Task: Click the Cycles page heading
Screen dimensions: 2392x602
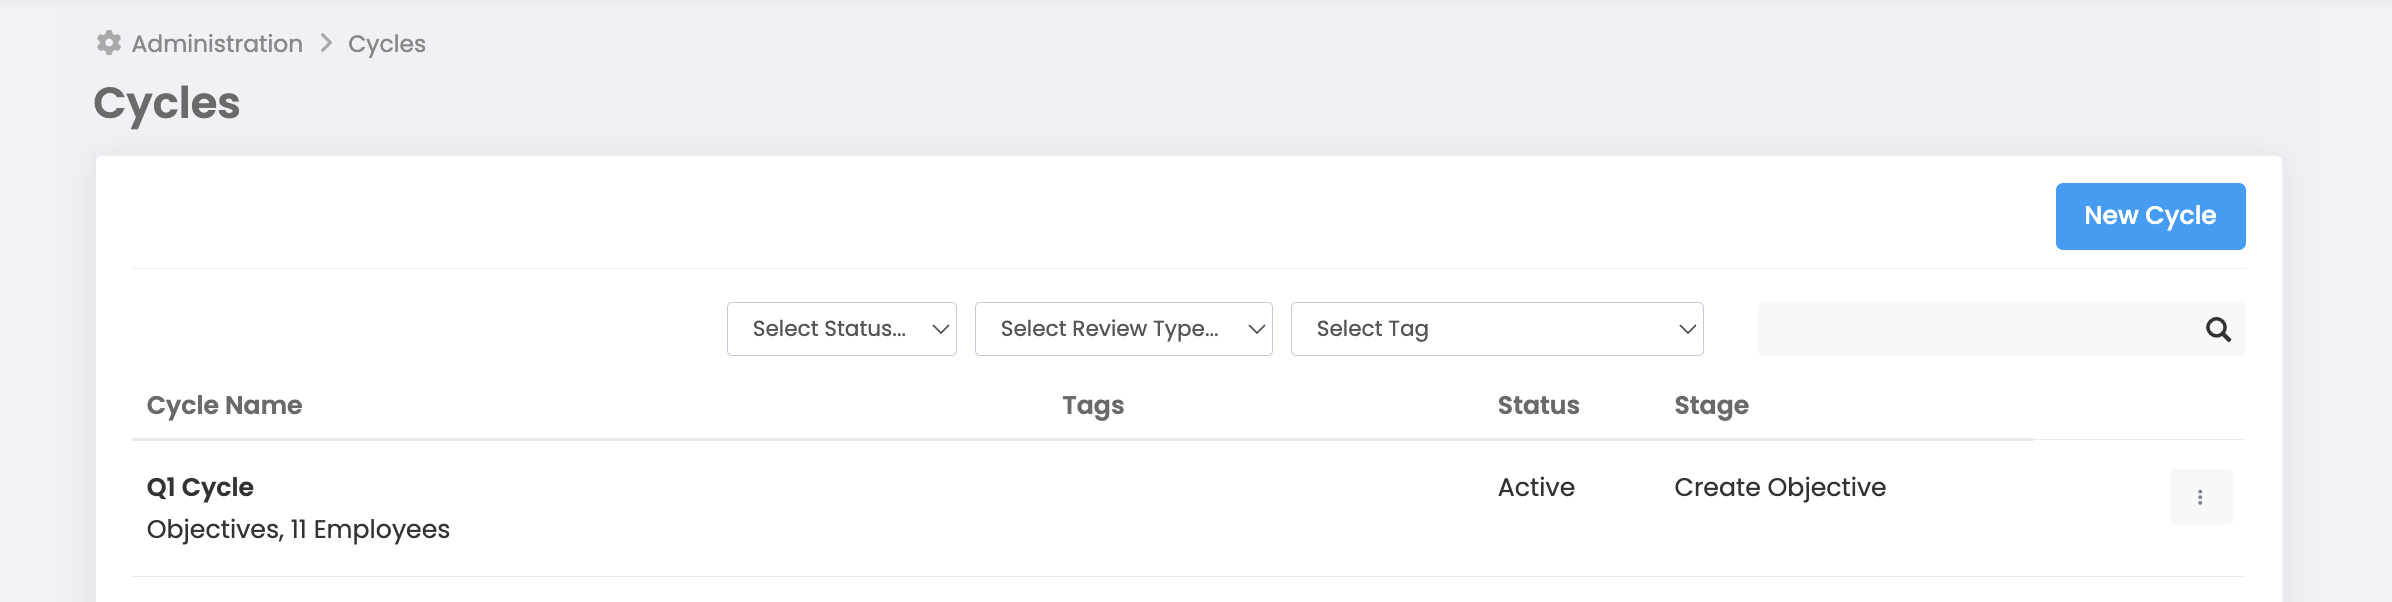Action: click(167, 103)
